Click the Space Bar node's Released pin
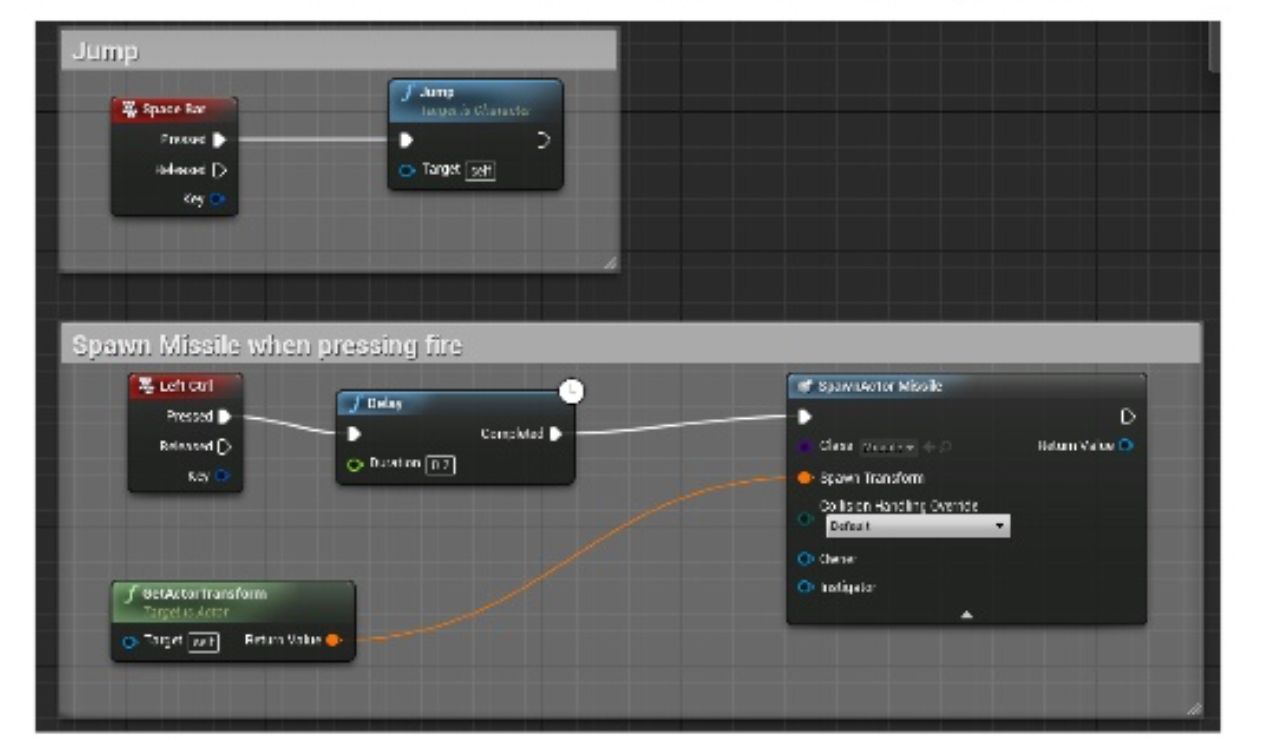 click(220, 170)
